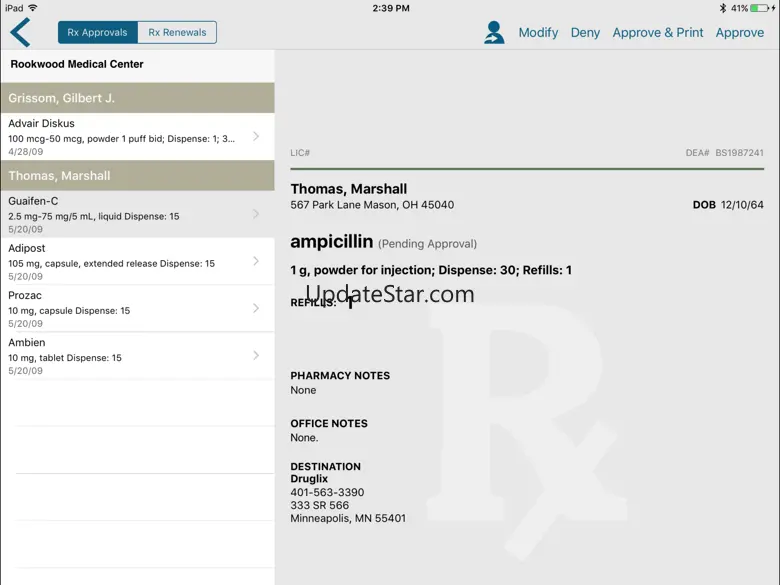Open the Guaifen-C row chevron

point(256,214)
